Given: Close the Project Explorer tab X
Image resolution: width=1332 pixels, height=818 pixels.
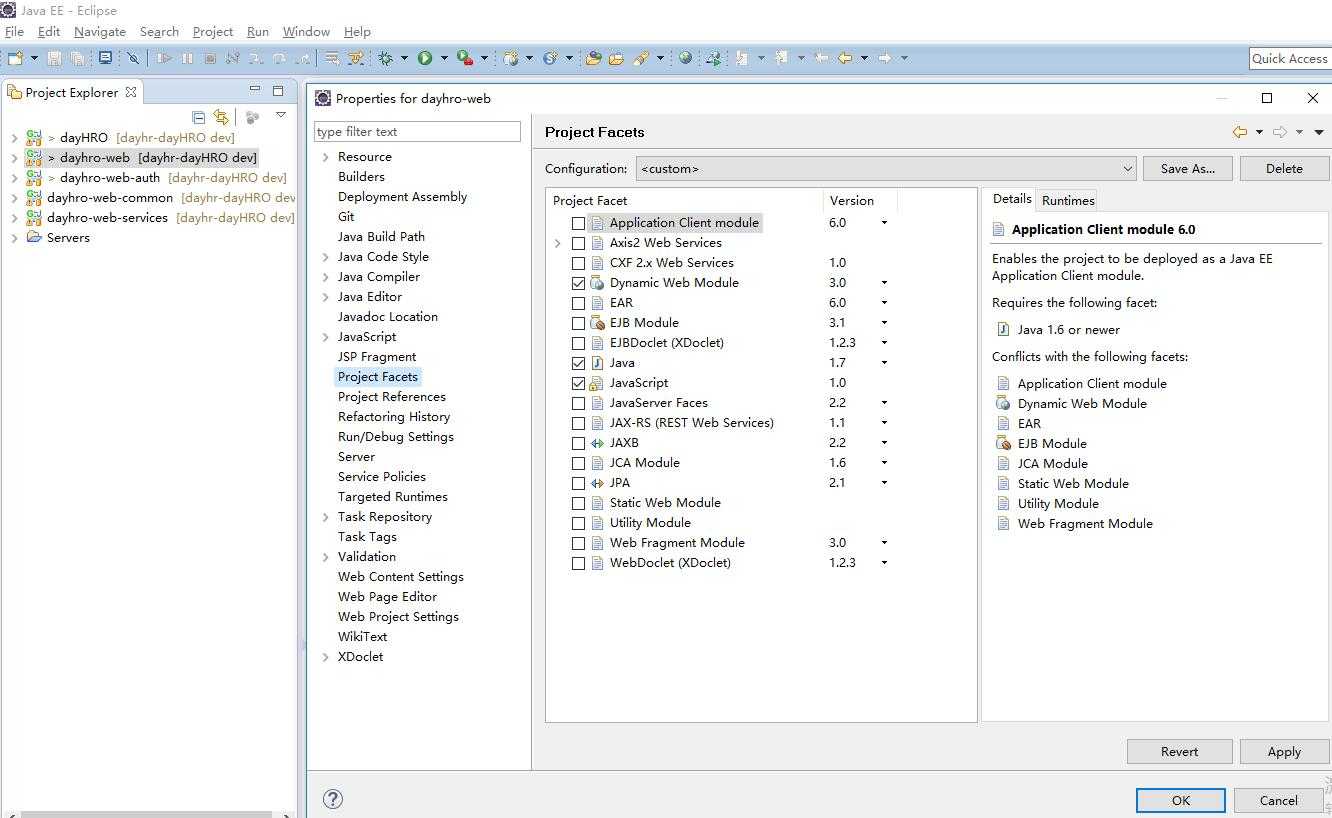Looking at the screenshot, I should point(129,92).
